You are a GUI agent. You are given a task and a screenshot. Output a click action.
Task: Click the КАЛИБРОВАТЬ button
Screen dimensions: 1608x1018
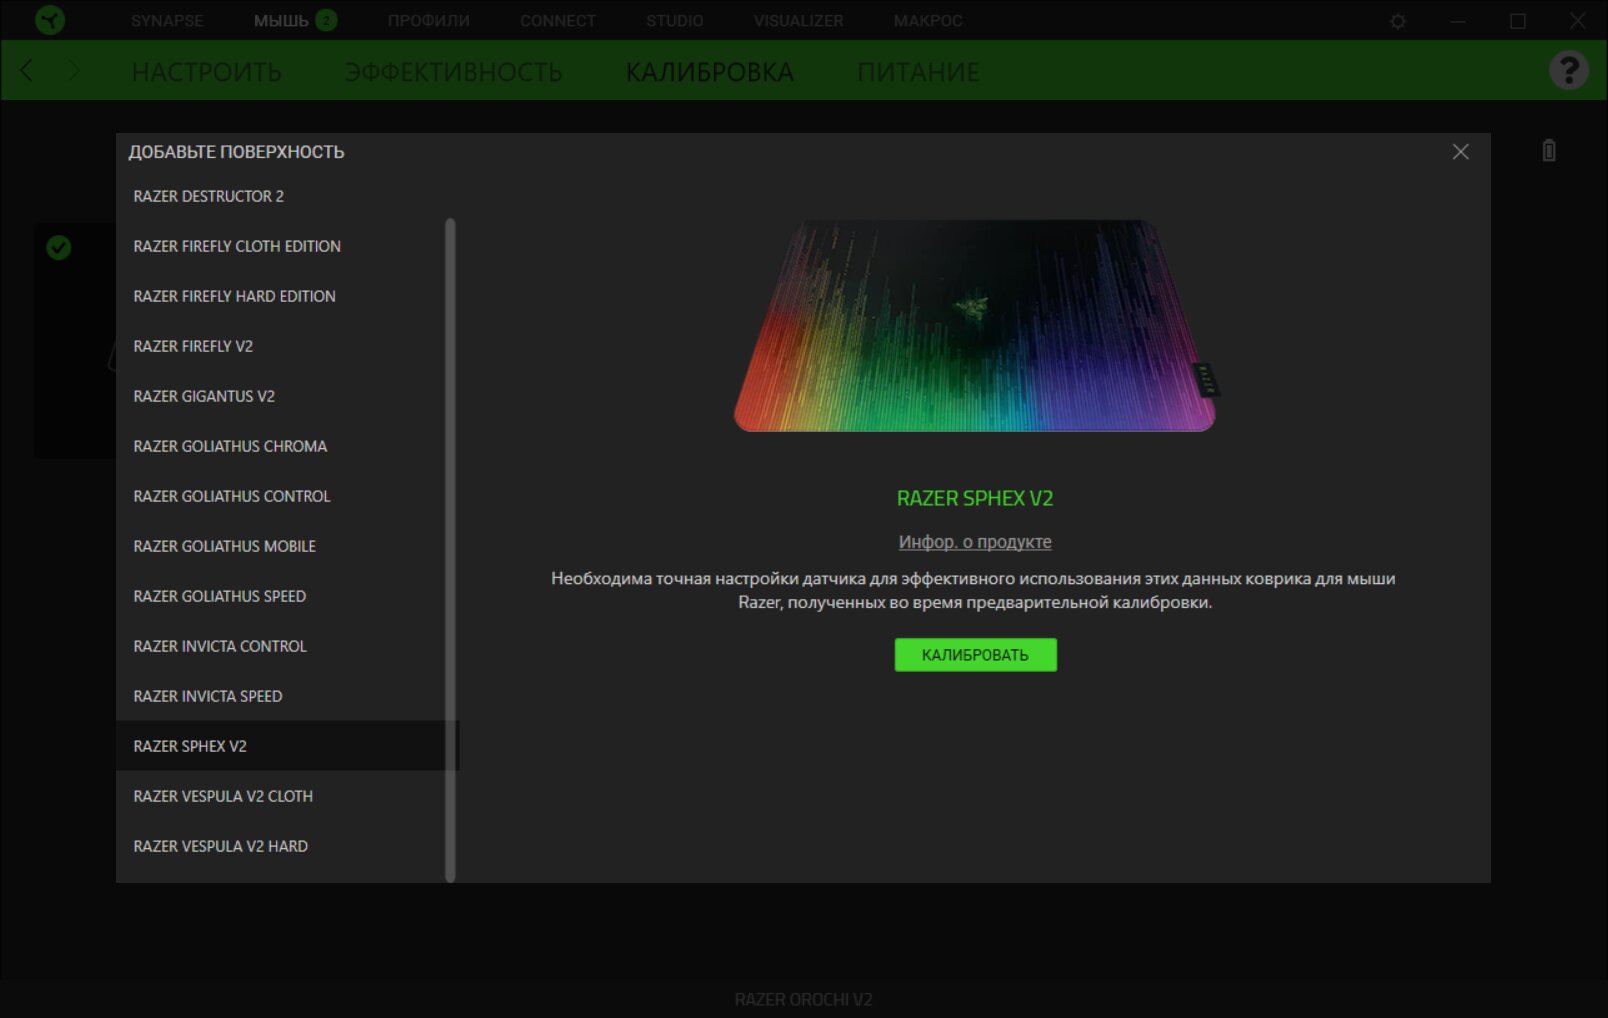975,655
